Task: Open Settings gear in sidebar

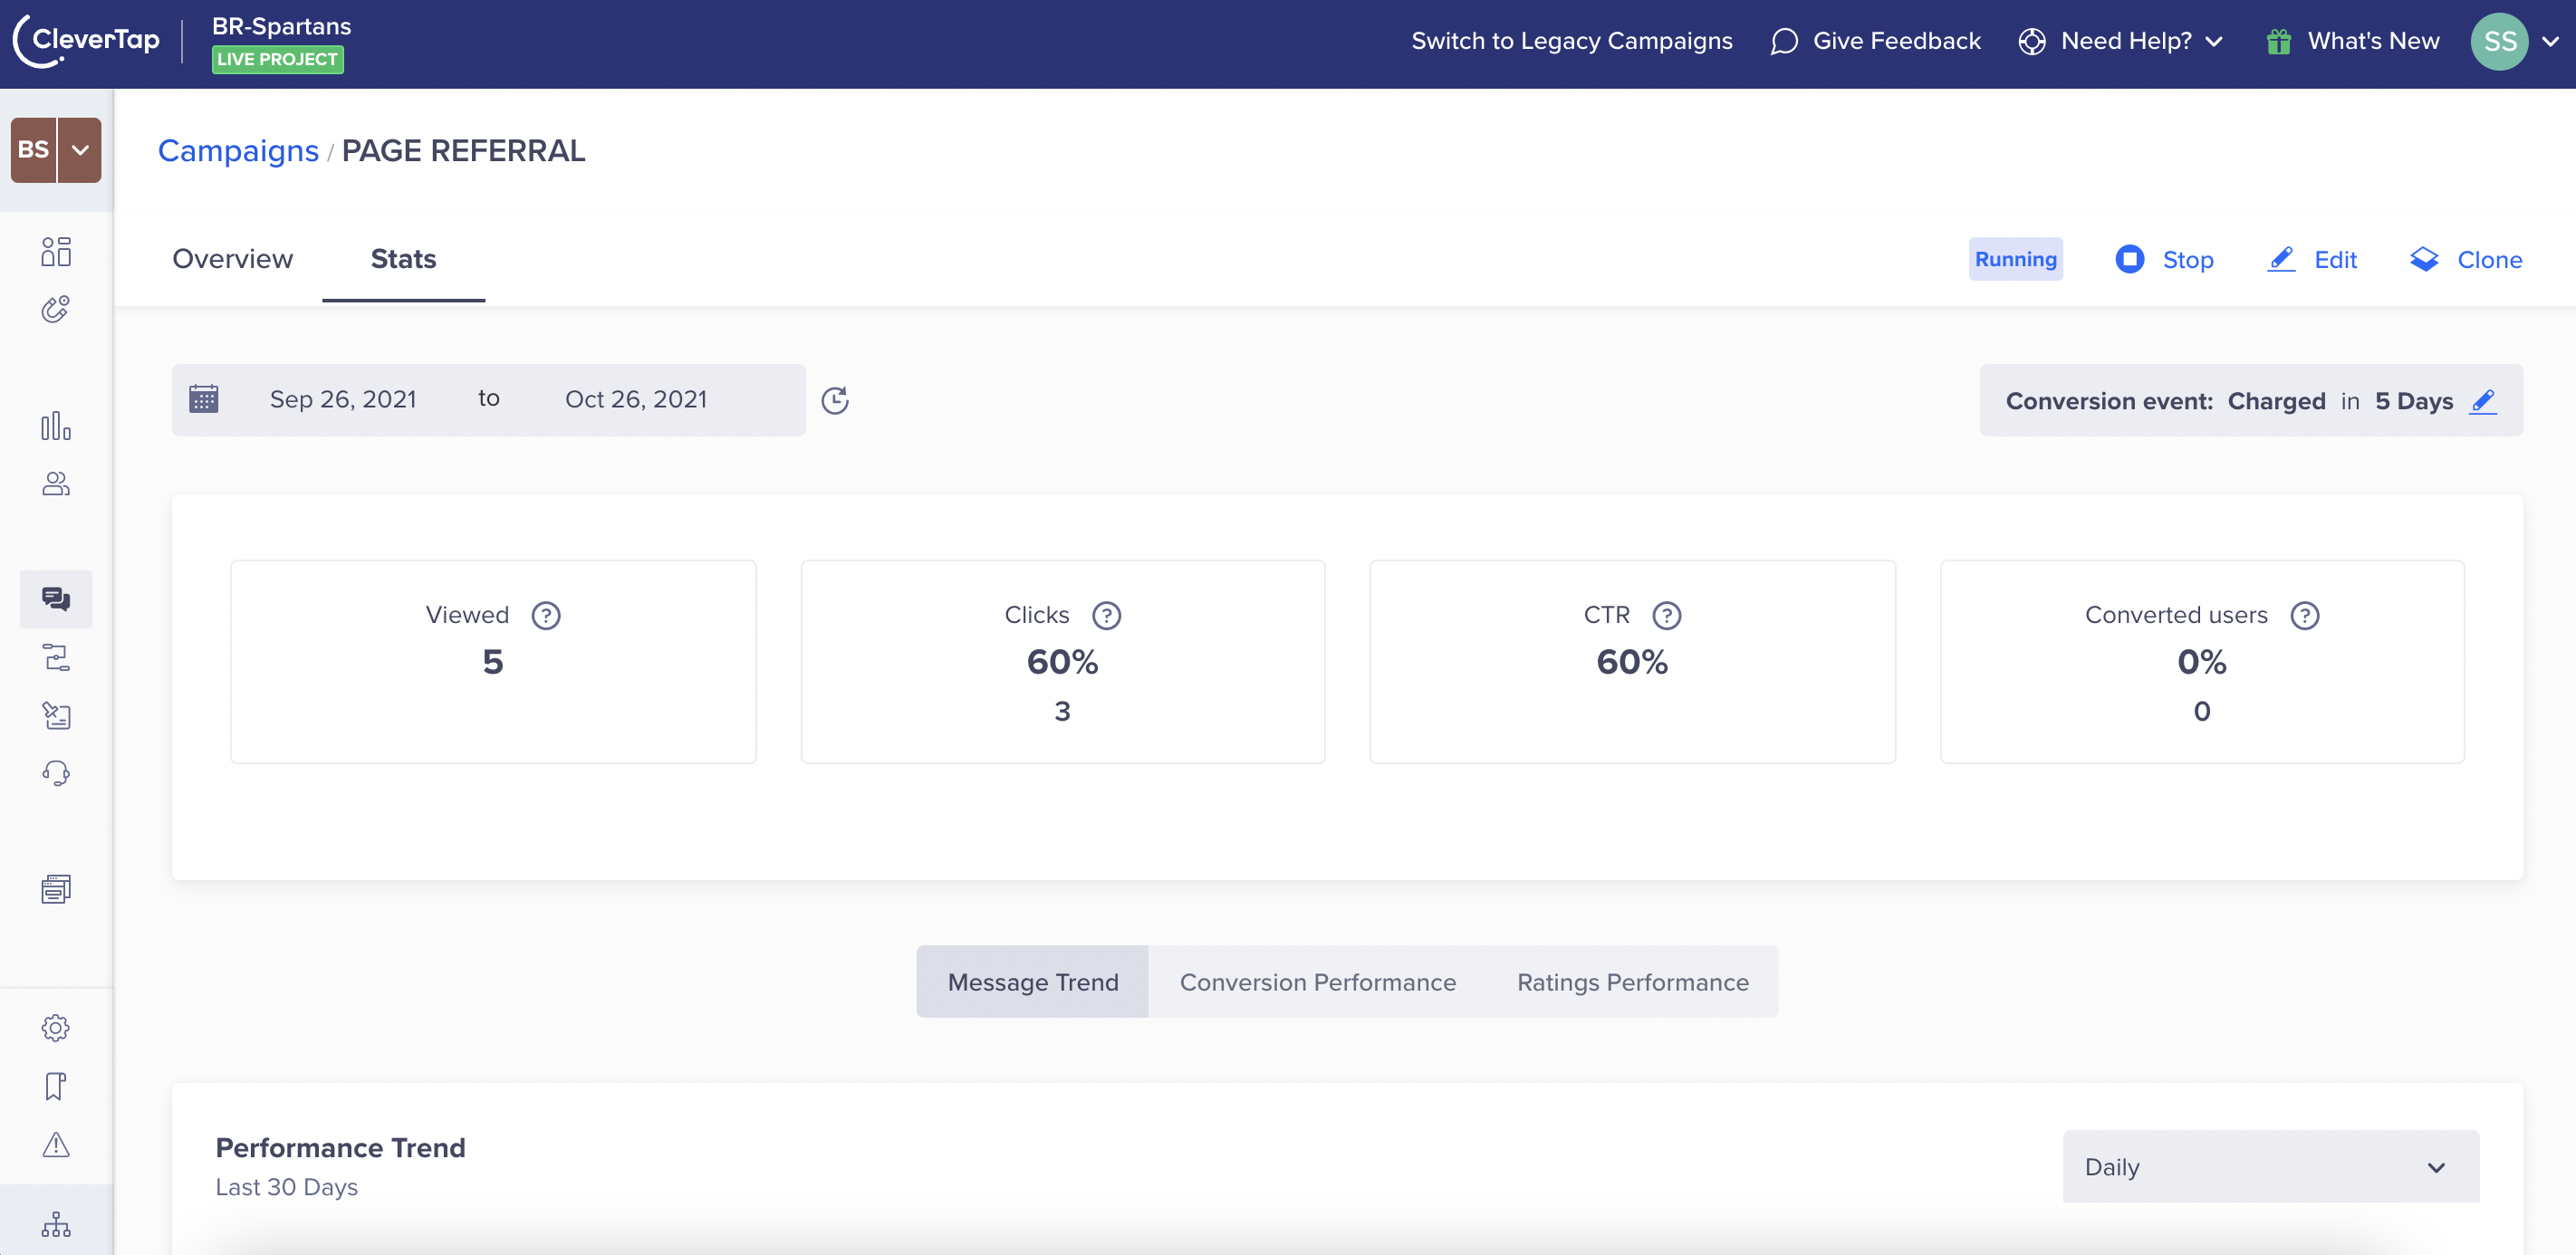Action: coord(56,1028)
